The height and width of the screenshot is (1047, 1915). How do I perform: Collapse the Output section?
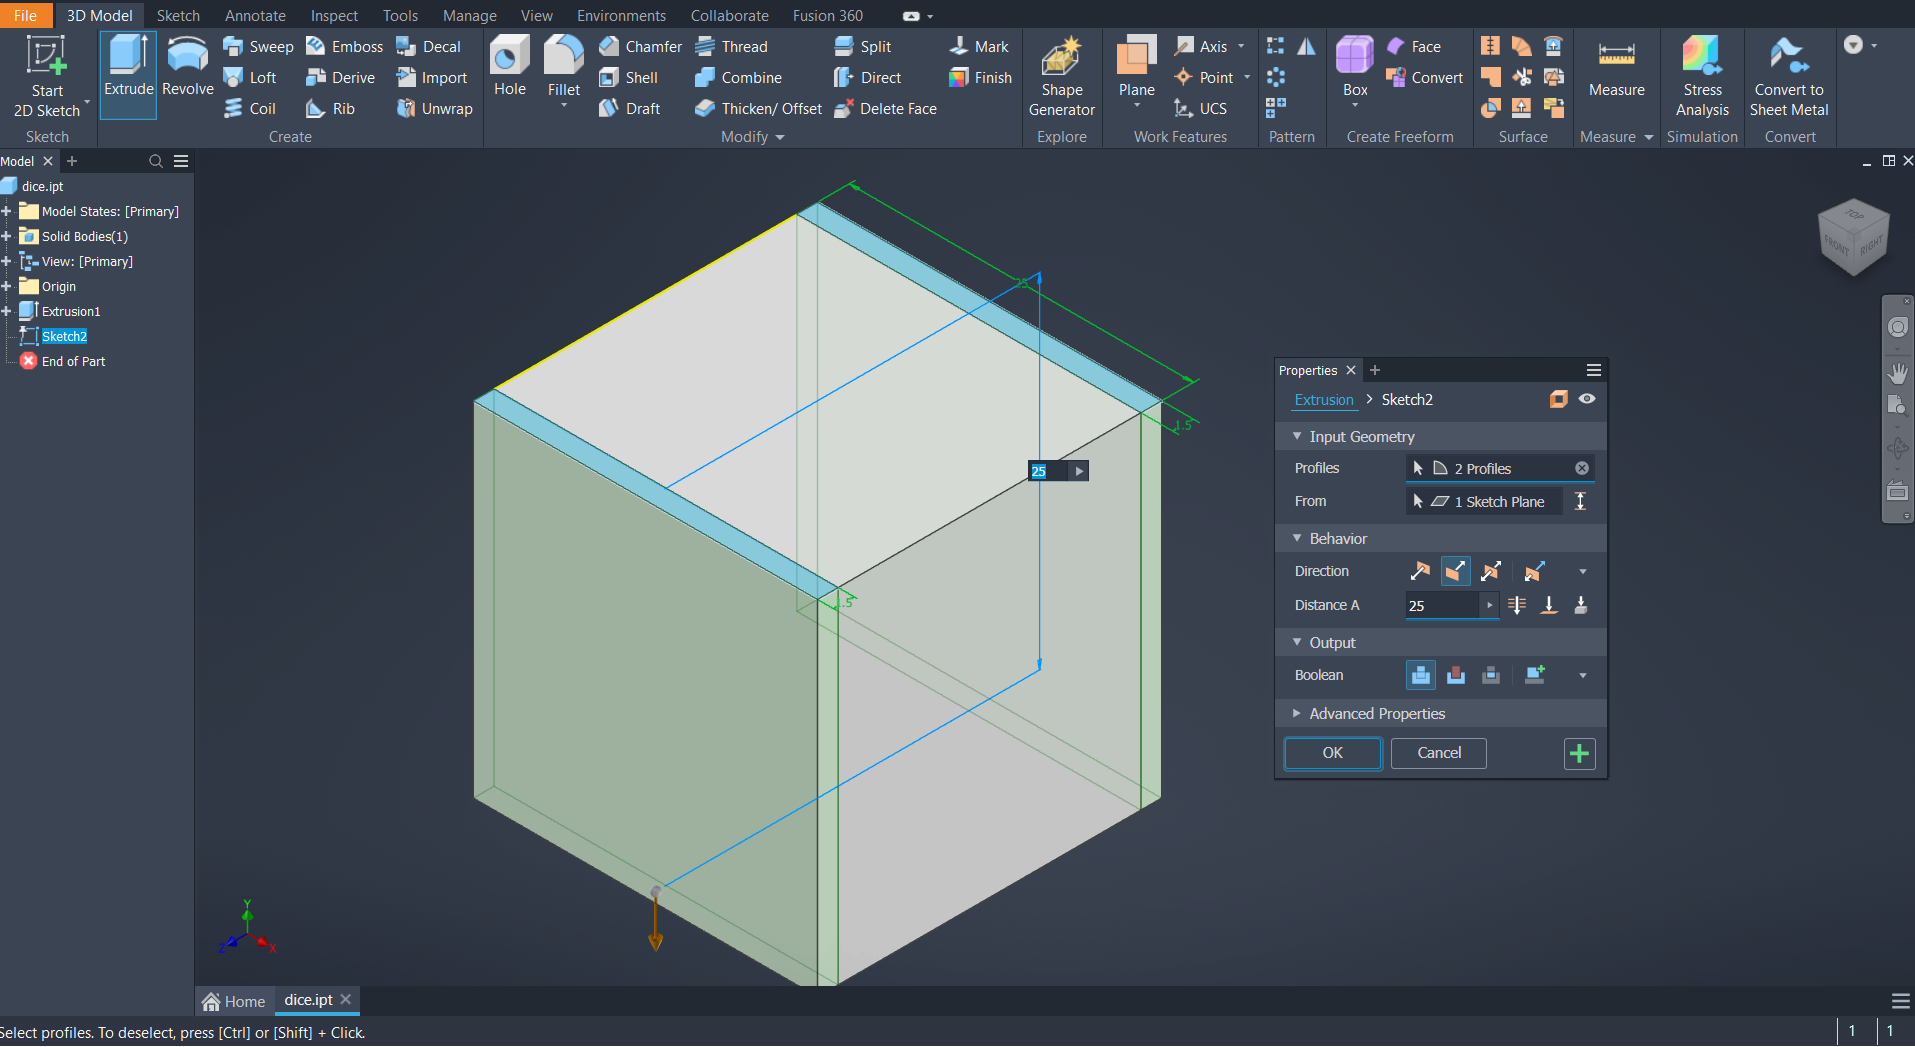coord(1297,642)
